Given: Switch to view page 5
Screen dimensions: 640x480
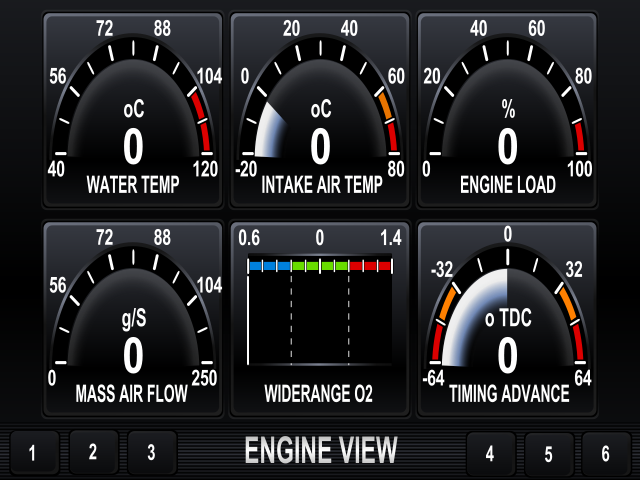Looking at the screenshot, I should 549,454.
